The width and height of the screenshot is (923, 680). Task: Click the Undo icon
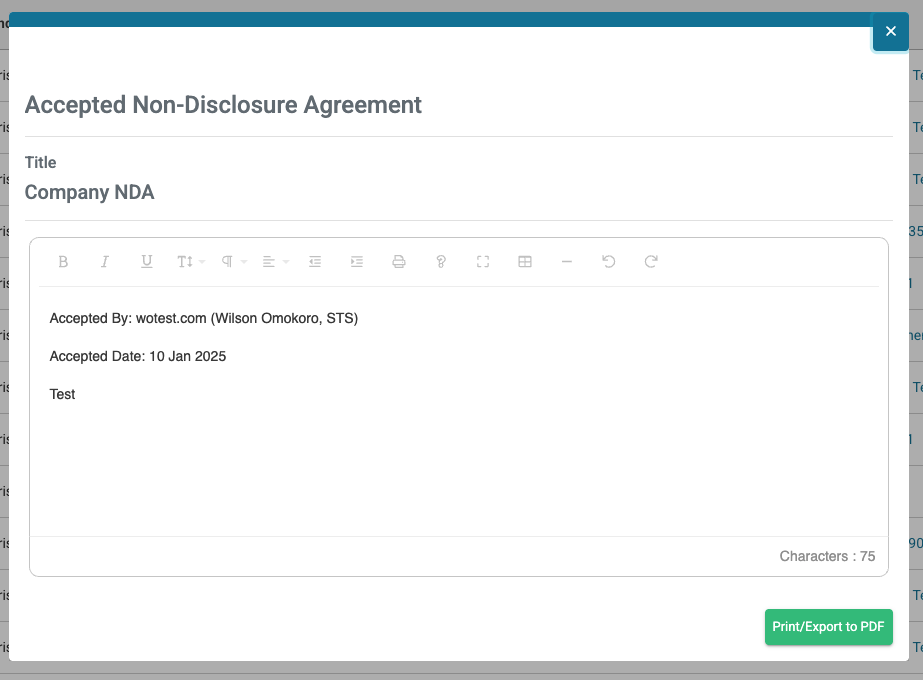pos(609,261)
